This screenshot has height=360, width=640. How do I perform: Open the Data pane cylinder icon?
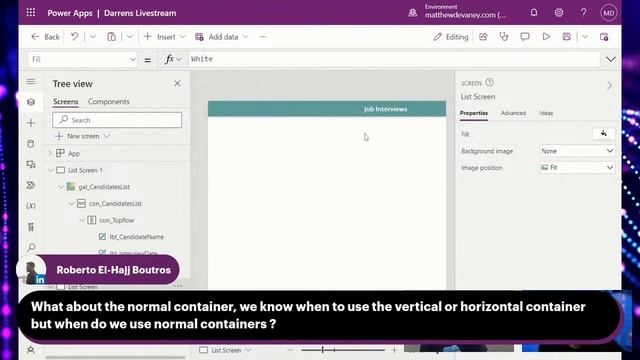point(31,144)
